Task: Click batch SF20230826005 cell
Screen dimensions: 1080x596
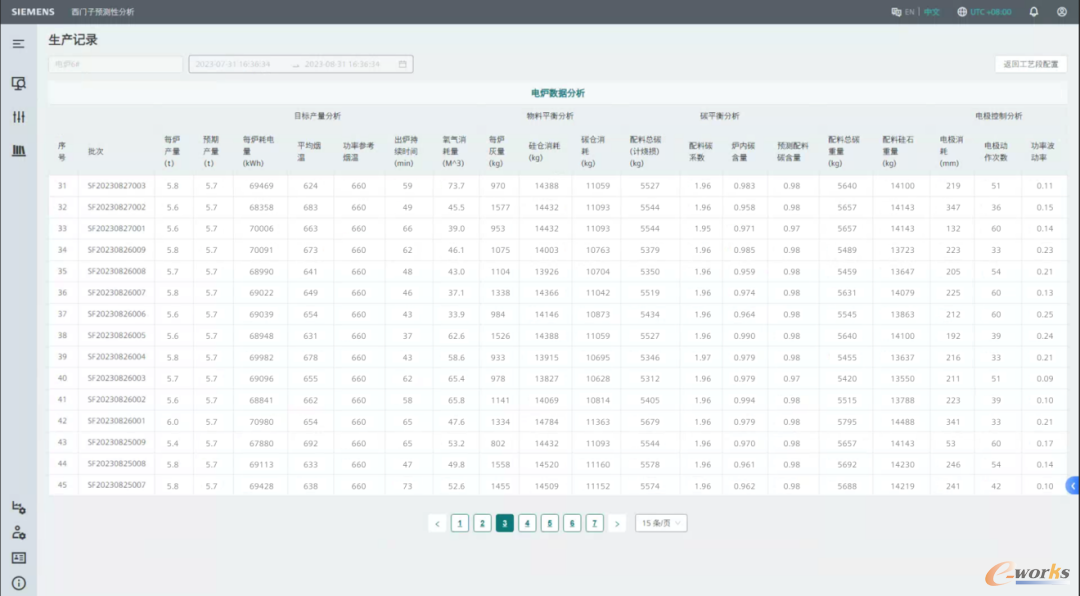Action: (x=116, y=336)
